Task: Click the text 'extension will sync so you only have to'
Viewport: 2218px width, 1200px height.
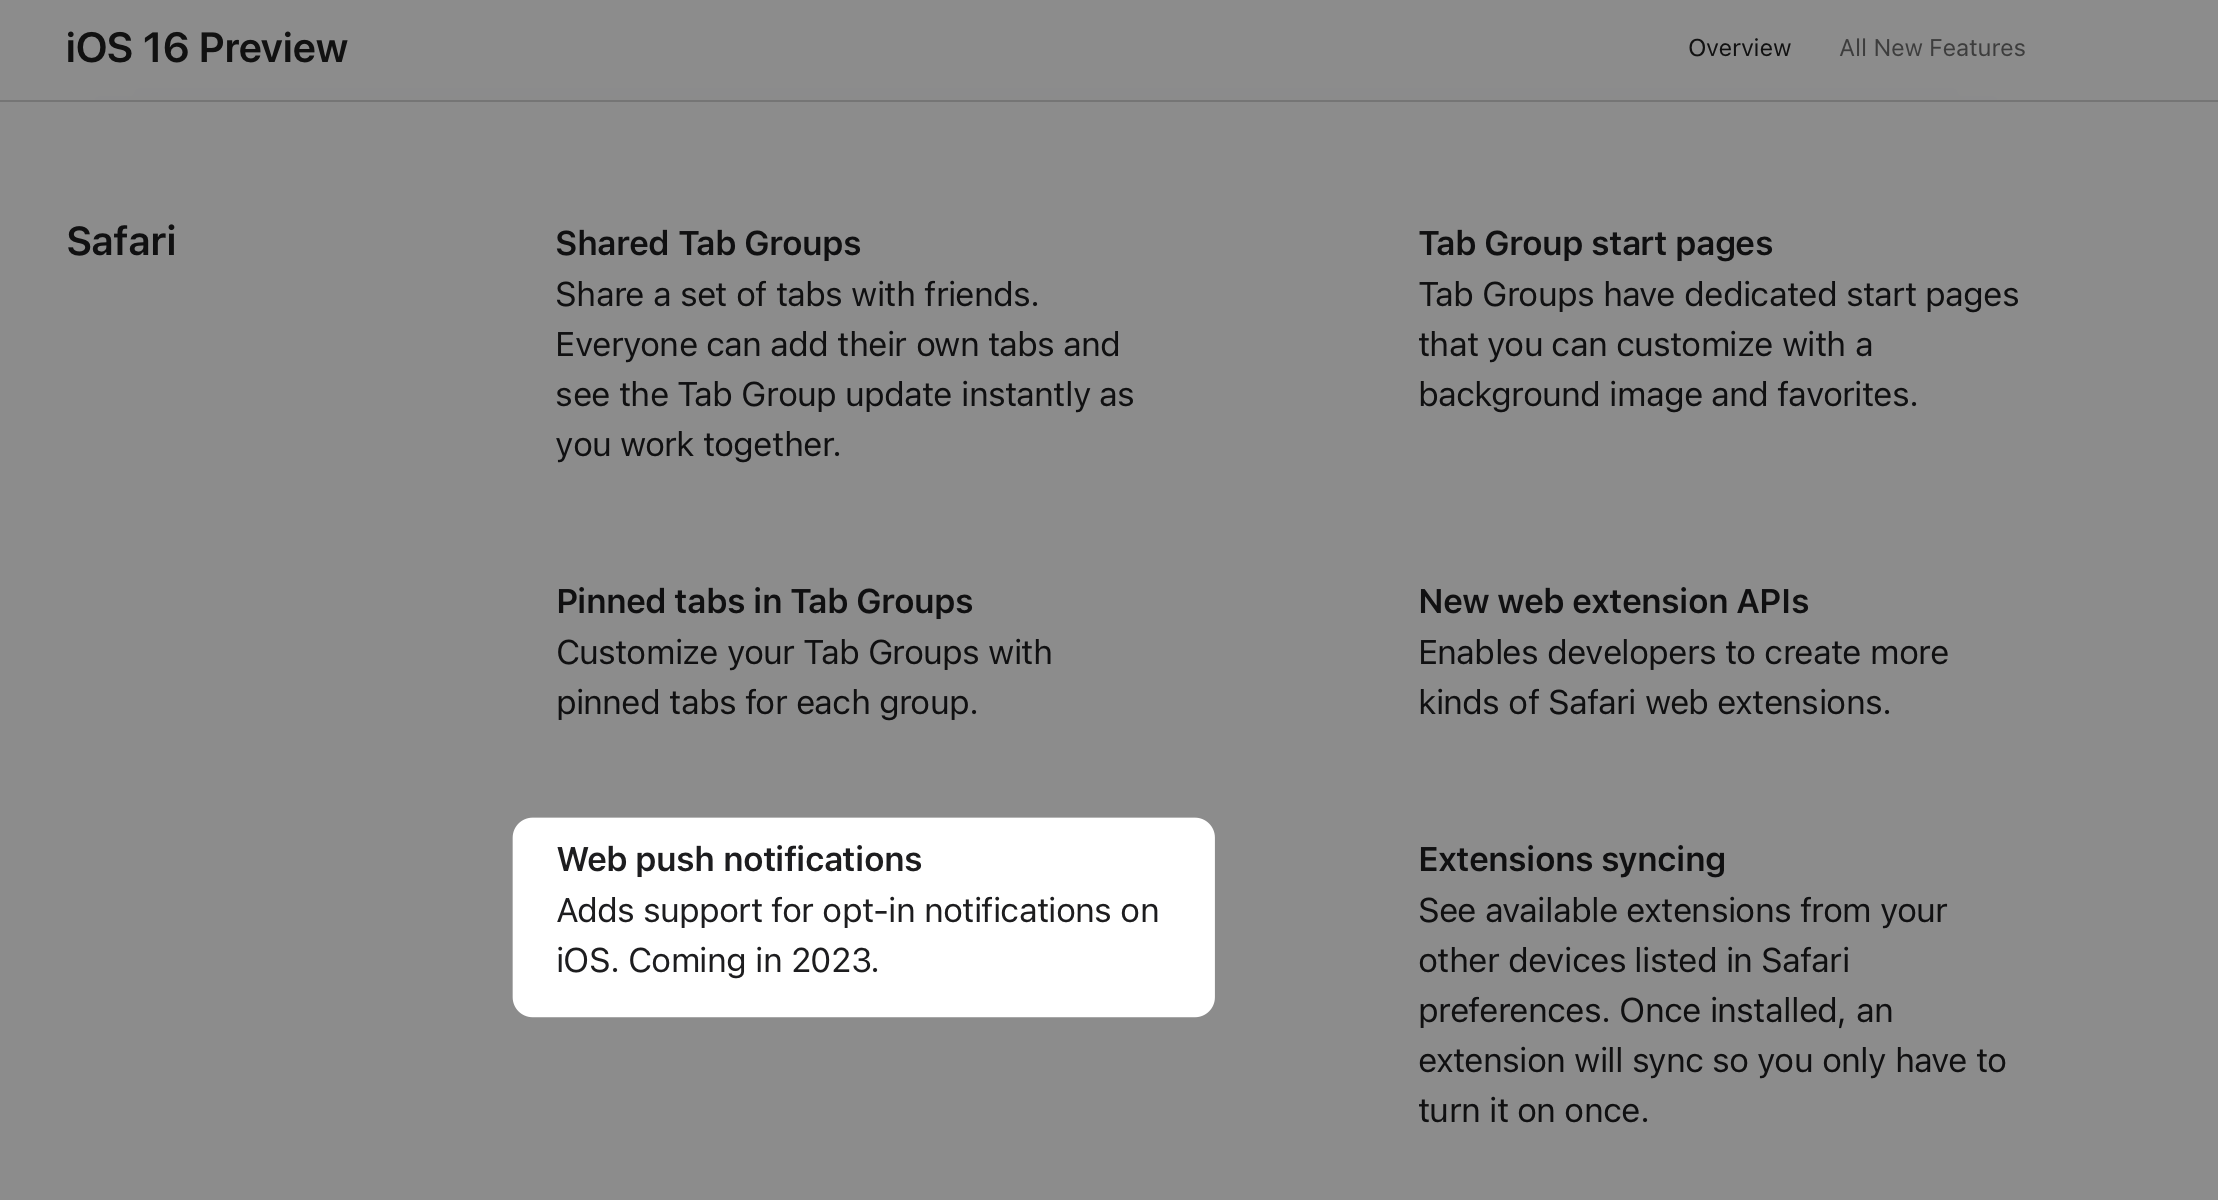Action: [x=1712, y=1060]
